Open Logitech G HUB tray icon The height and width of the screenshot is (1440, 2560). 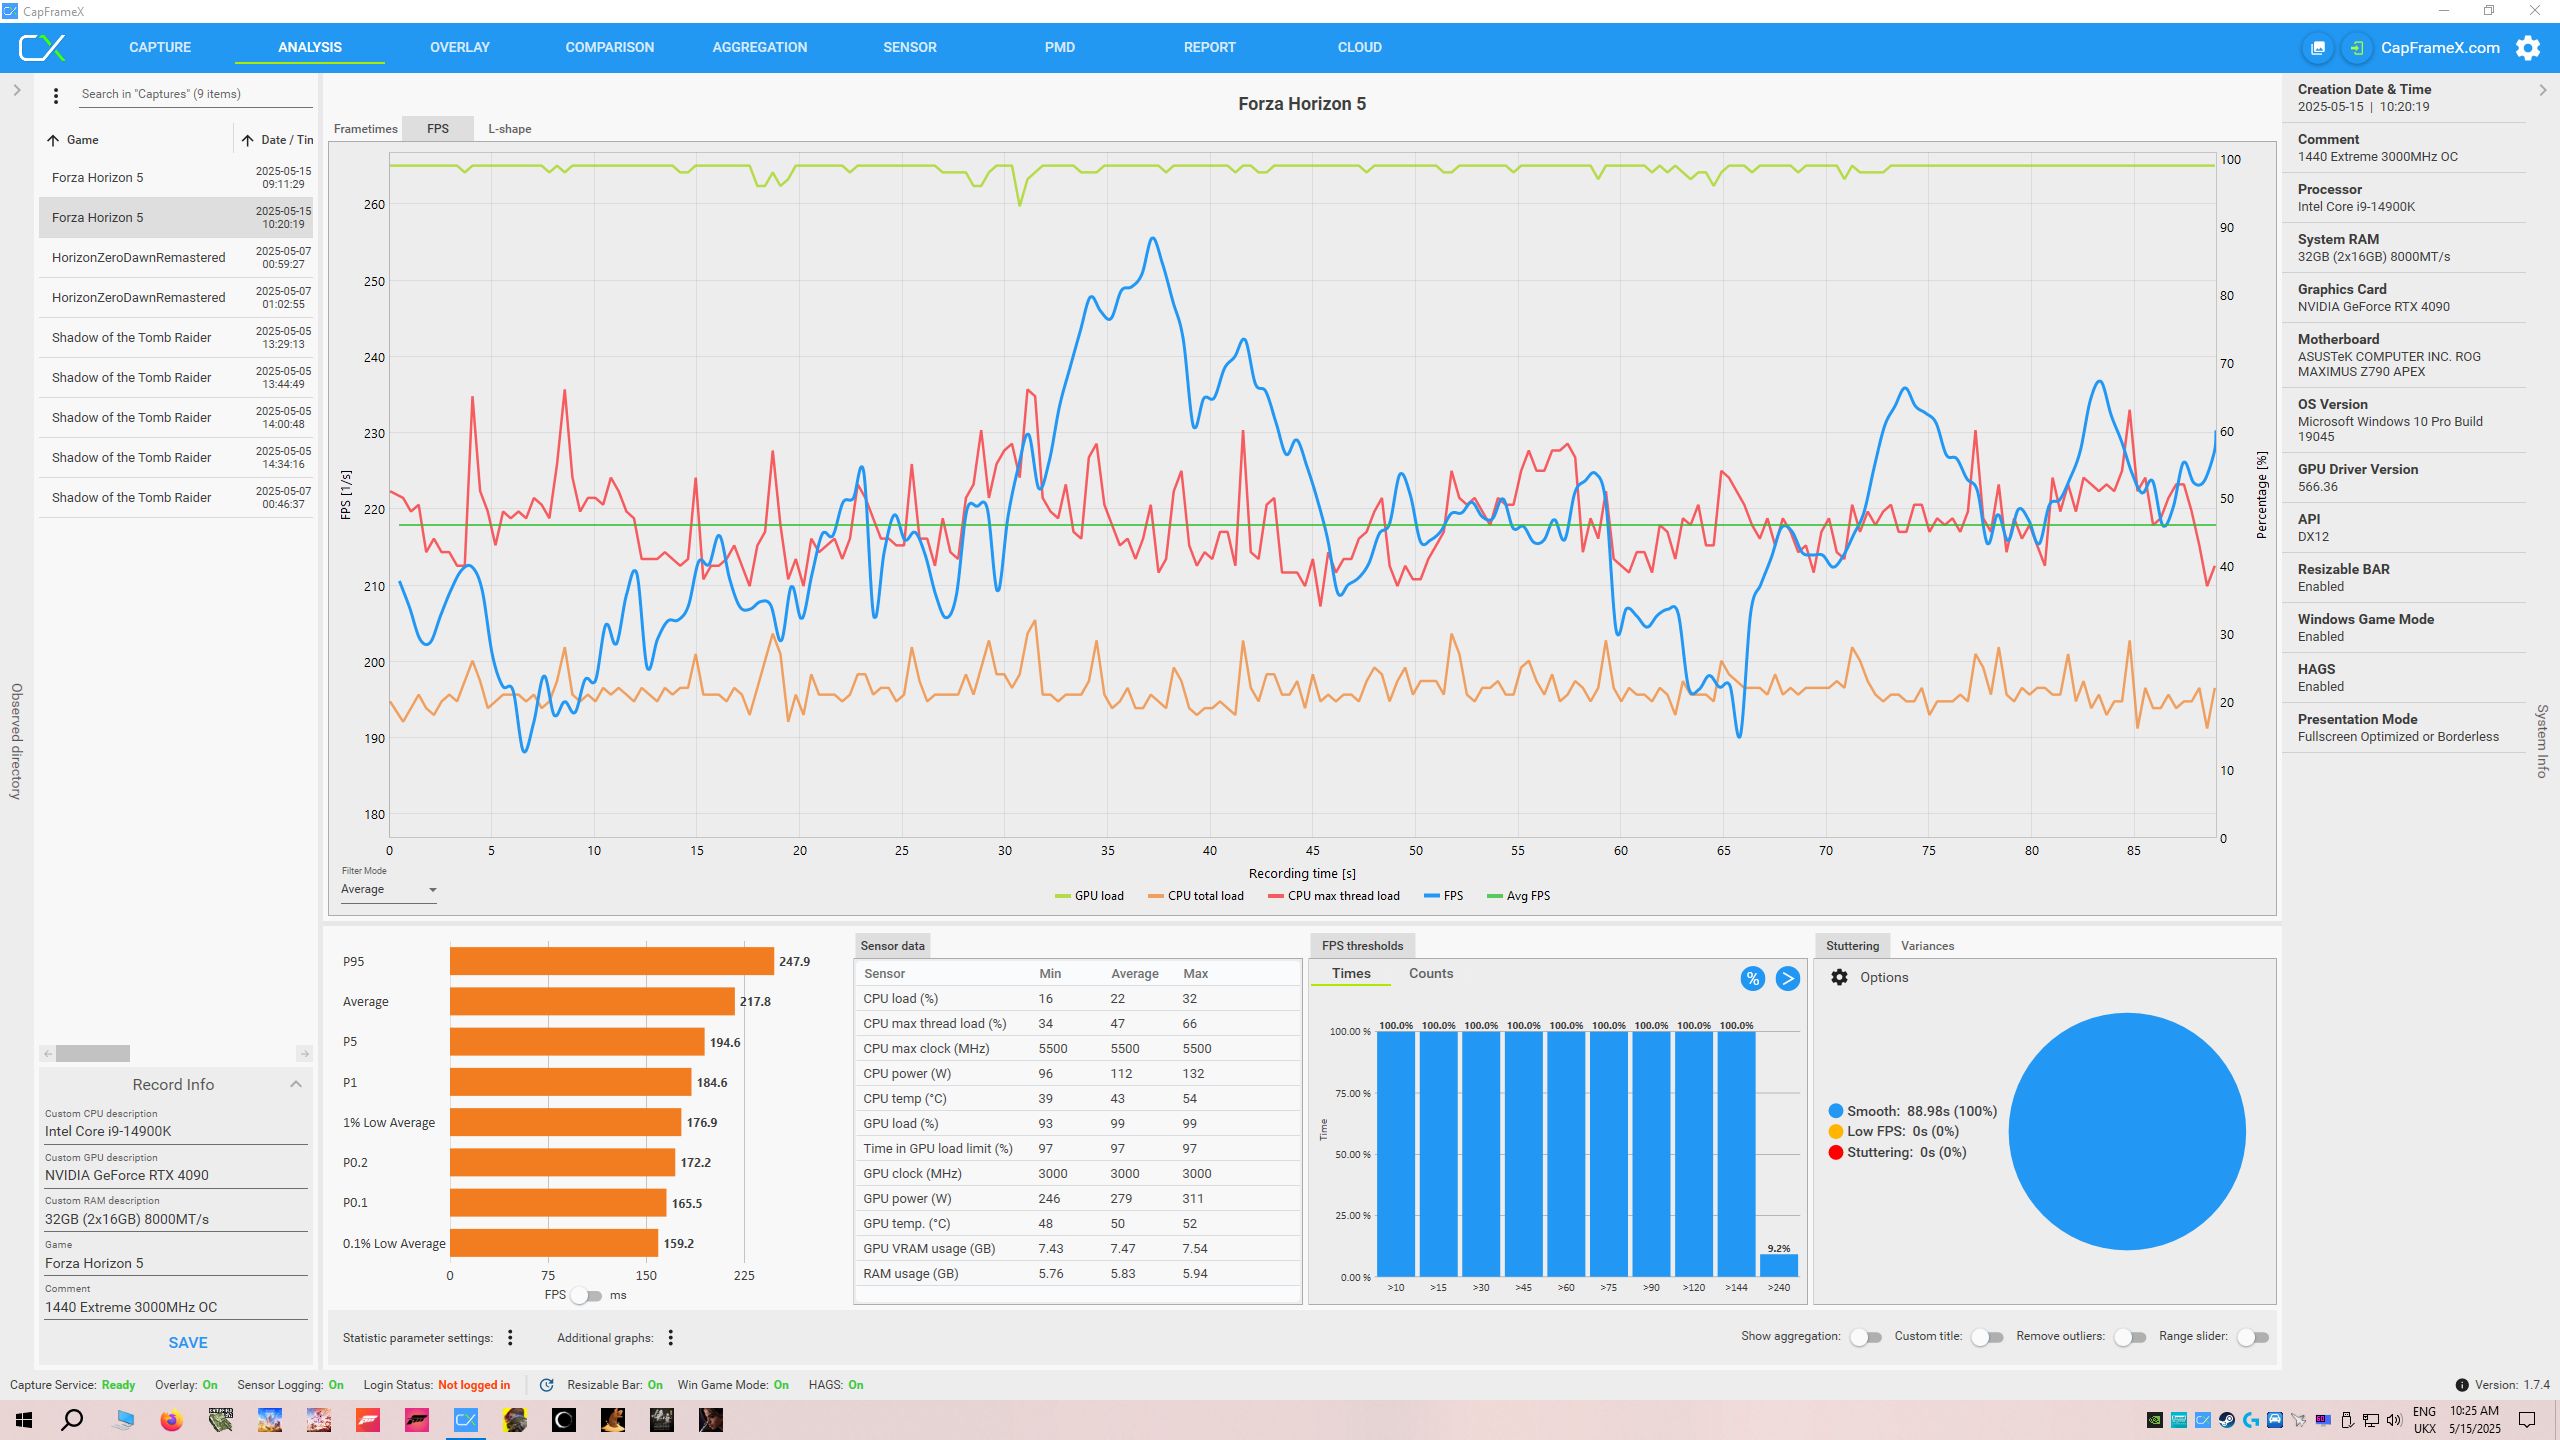click(x=2251, y=1420)
